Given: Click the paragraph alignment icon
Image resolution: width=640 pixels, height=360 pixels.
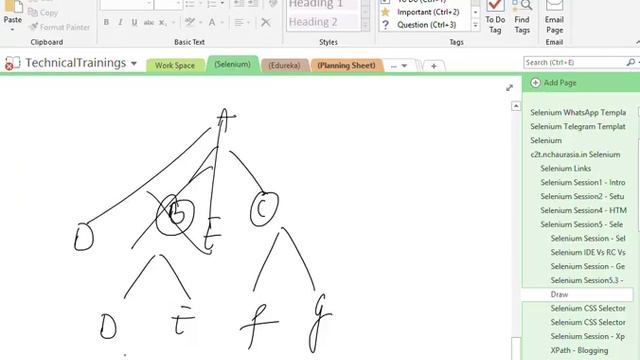Looking at the screenshot, I should [x=239, y=22].
